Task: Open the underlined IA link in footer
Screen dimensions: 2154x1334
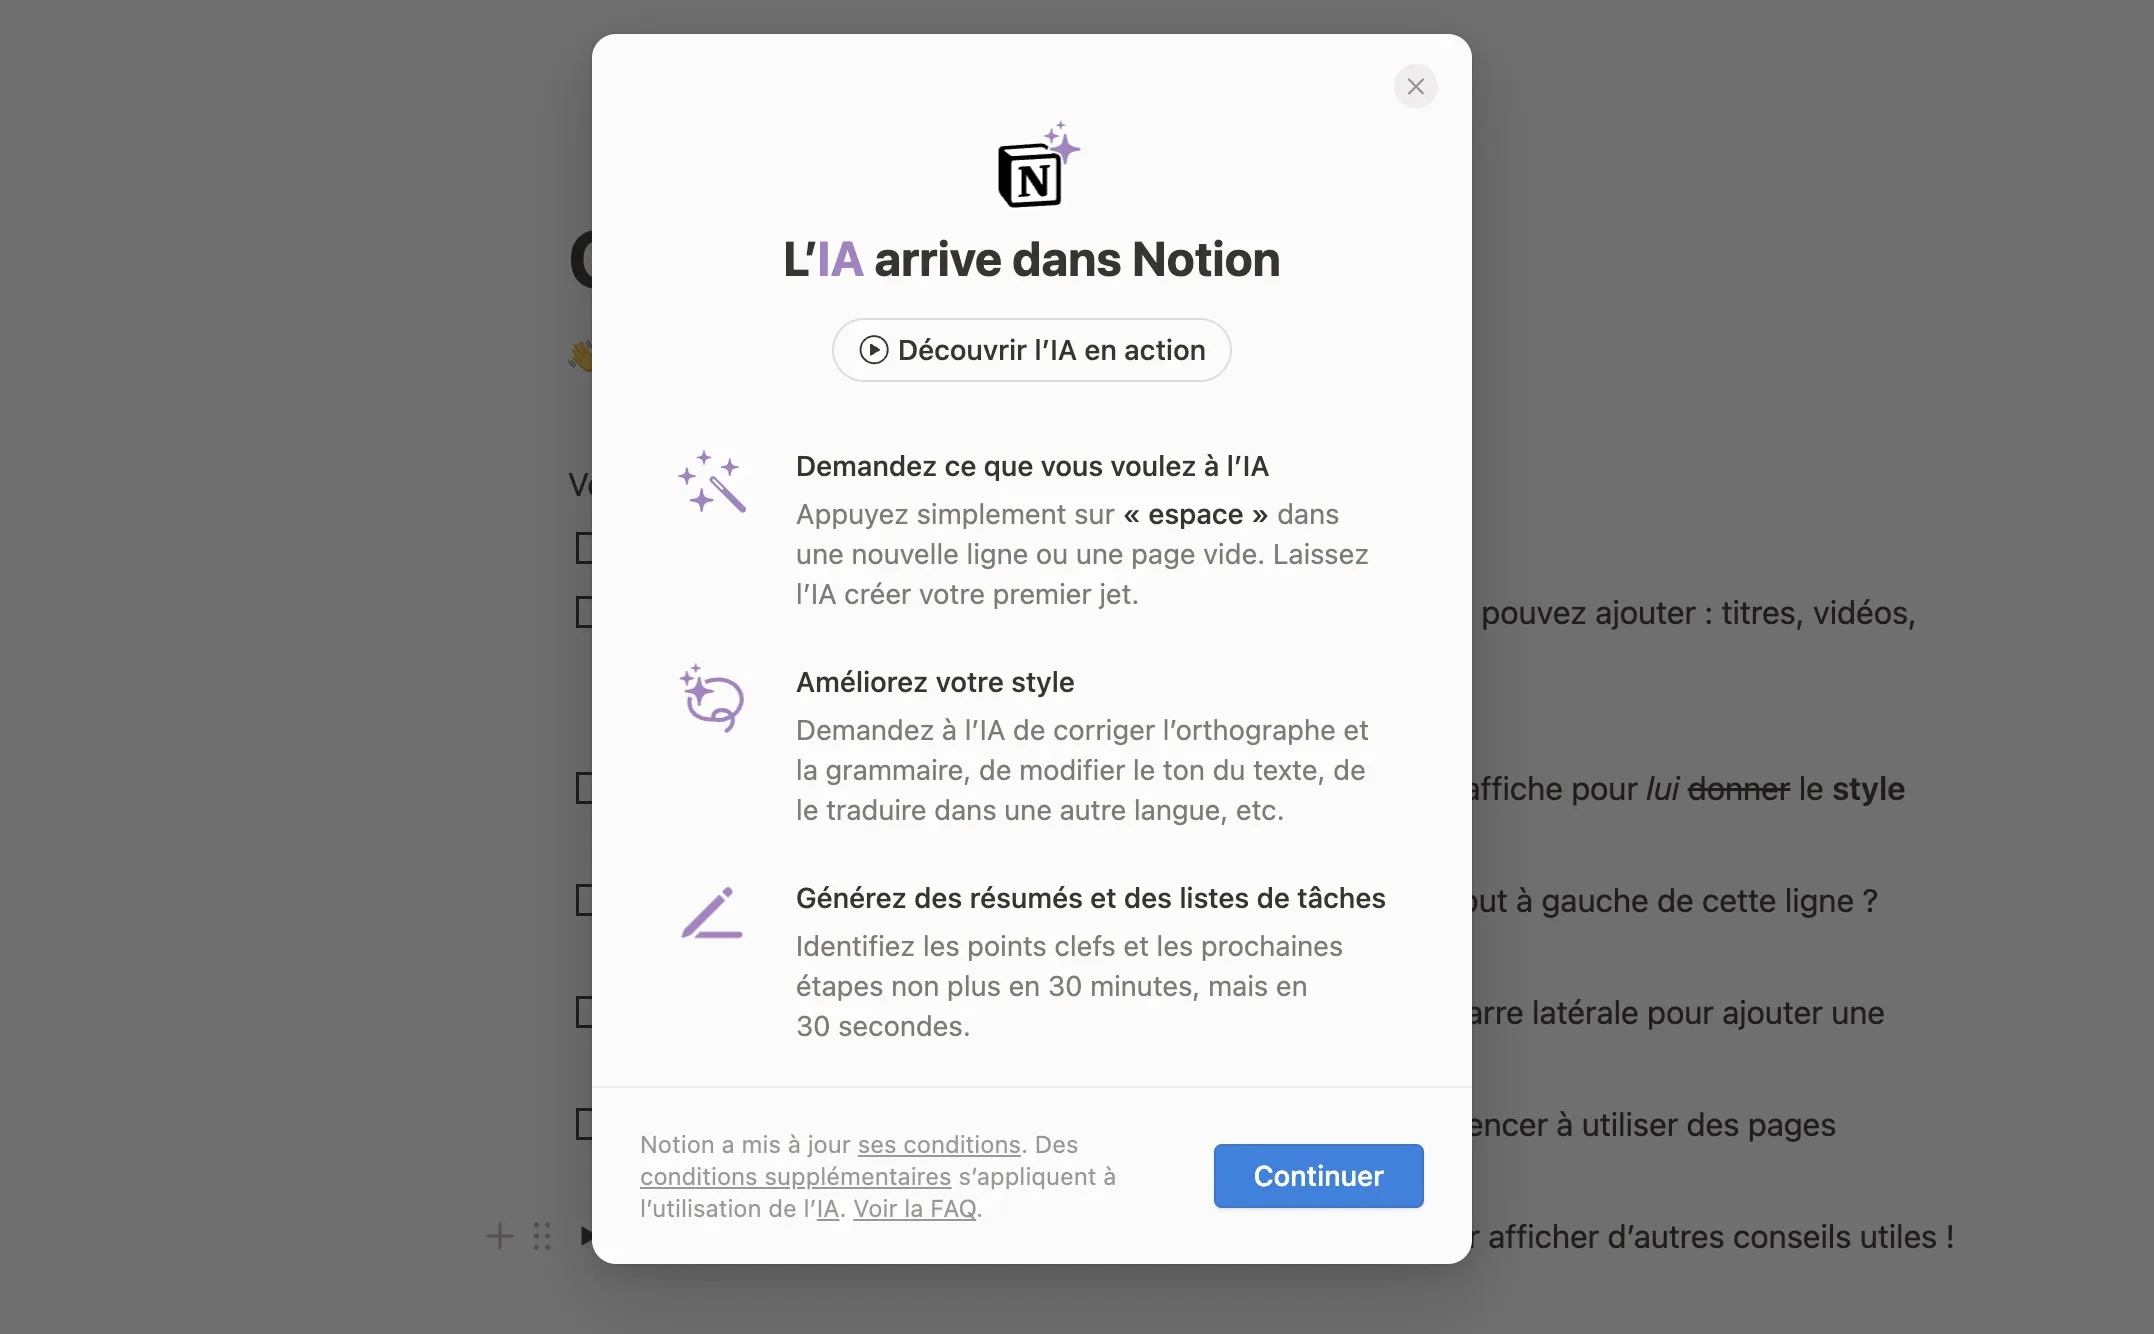Action: [x=827, y=1208]
